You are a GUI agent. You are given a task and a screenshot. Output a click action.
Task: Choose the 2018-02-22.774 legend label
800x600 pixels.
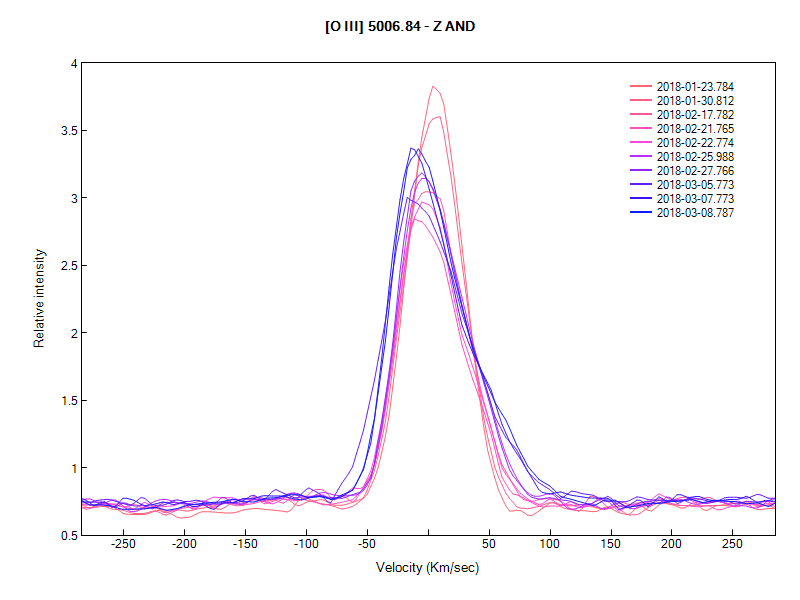(x=695, y=143)
